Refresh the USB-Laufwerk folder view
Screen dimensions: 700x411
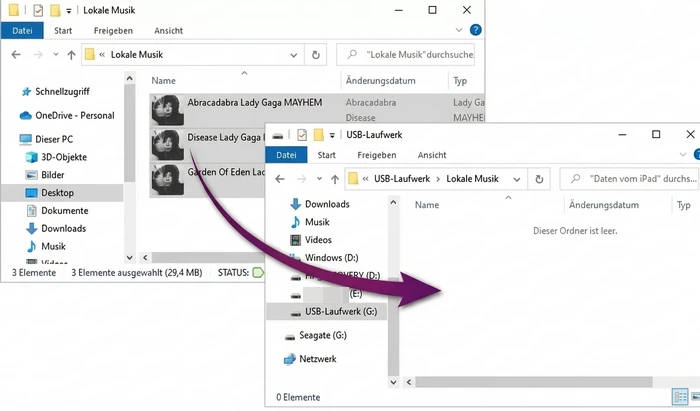tap(539, 179)
